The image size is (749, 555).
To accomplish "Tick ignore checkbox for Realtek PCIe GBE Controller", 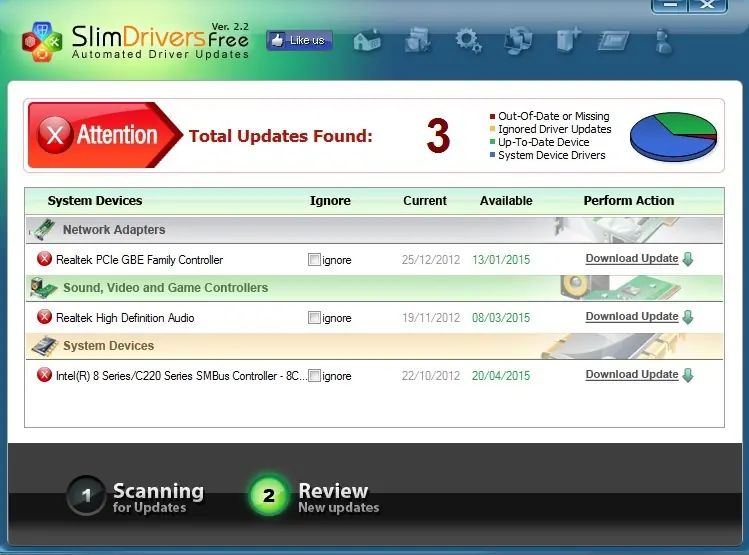I will coord(314,259).
